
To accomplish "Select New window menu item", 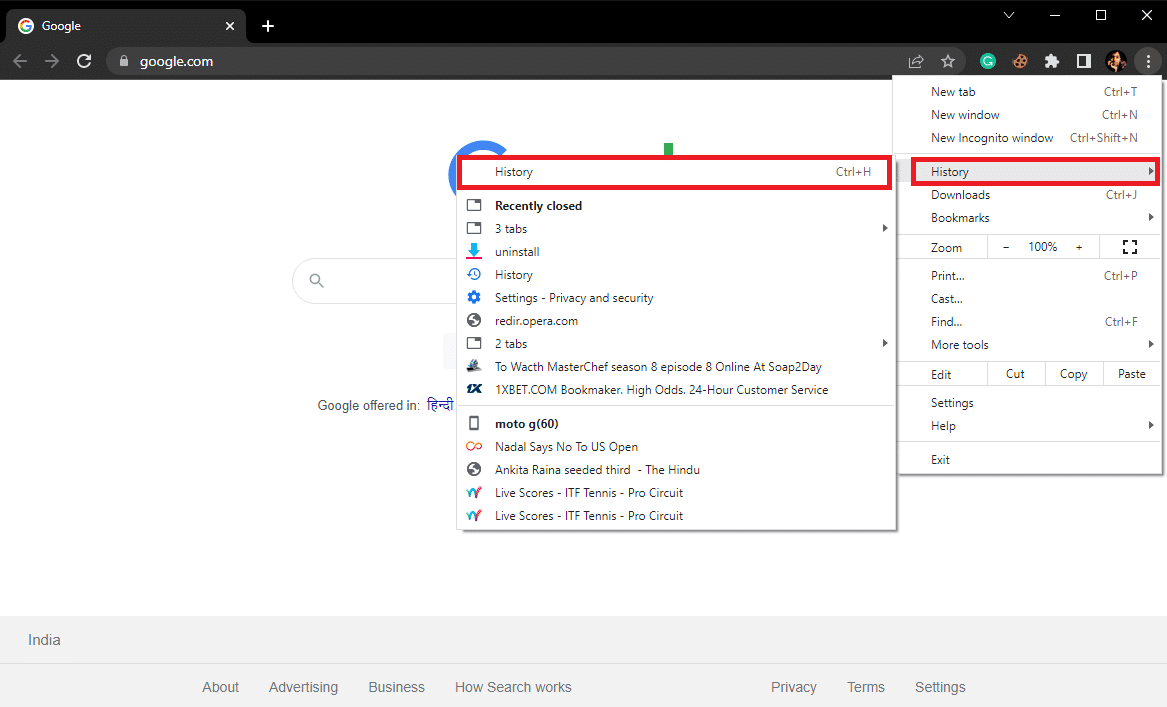I will (1029, 115).
